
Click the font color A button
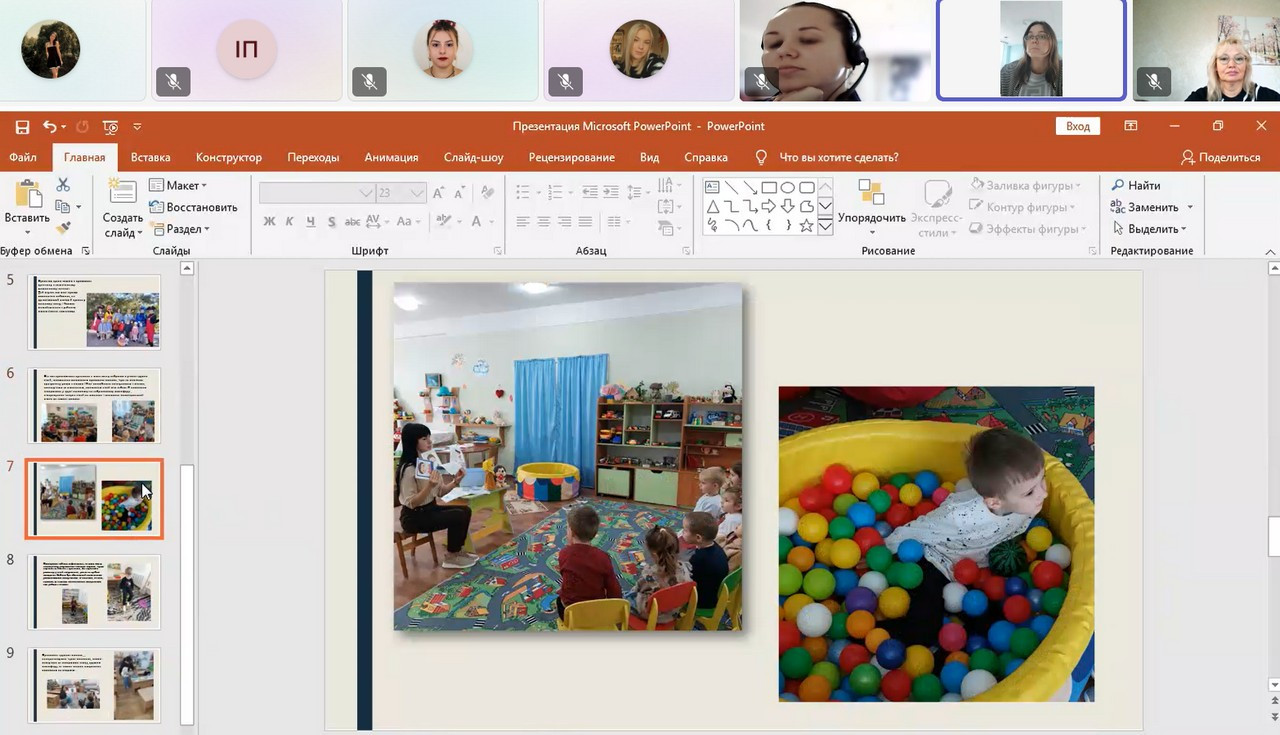coord(477,221)
